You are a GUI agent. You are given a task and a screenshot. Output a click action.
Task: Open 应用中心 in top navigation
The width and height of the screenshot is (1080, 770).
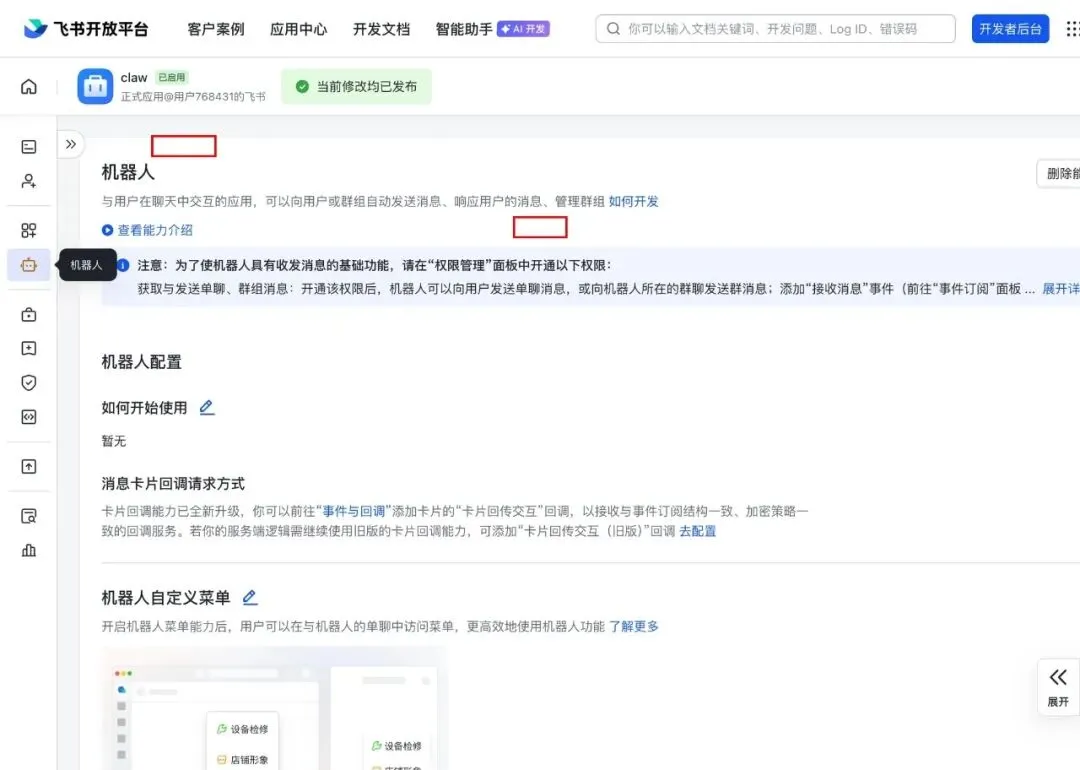298,29
